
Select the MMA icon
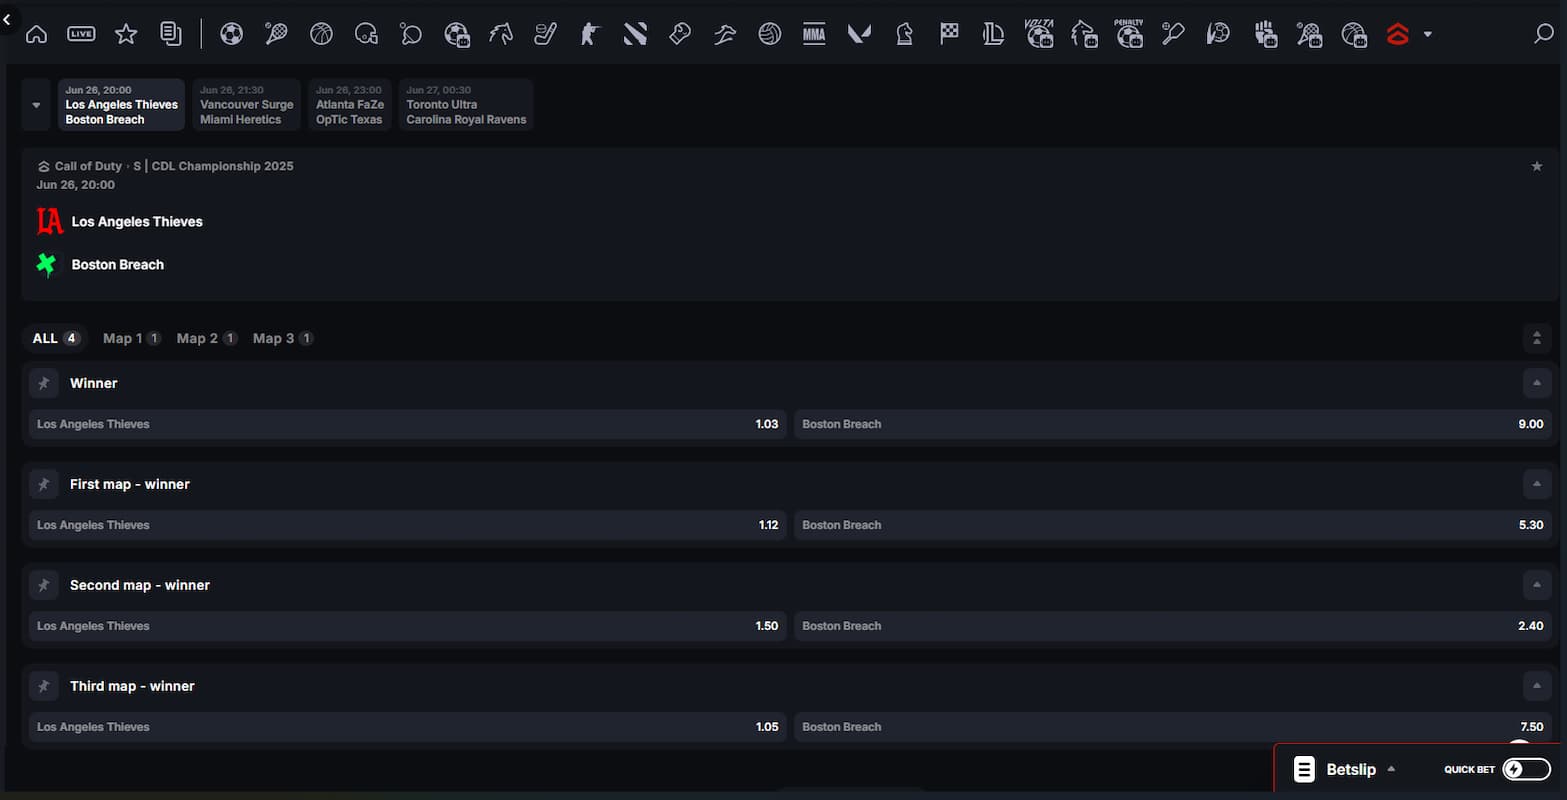[814, 34]
